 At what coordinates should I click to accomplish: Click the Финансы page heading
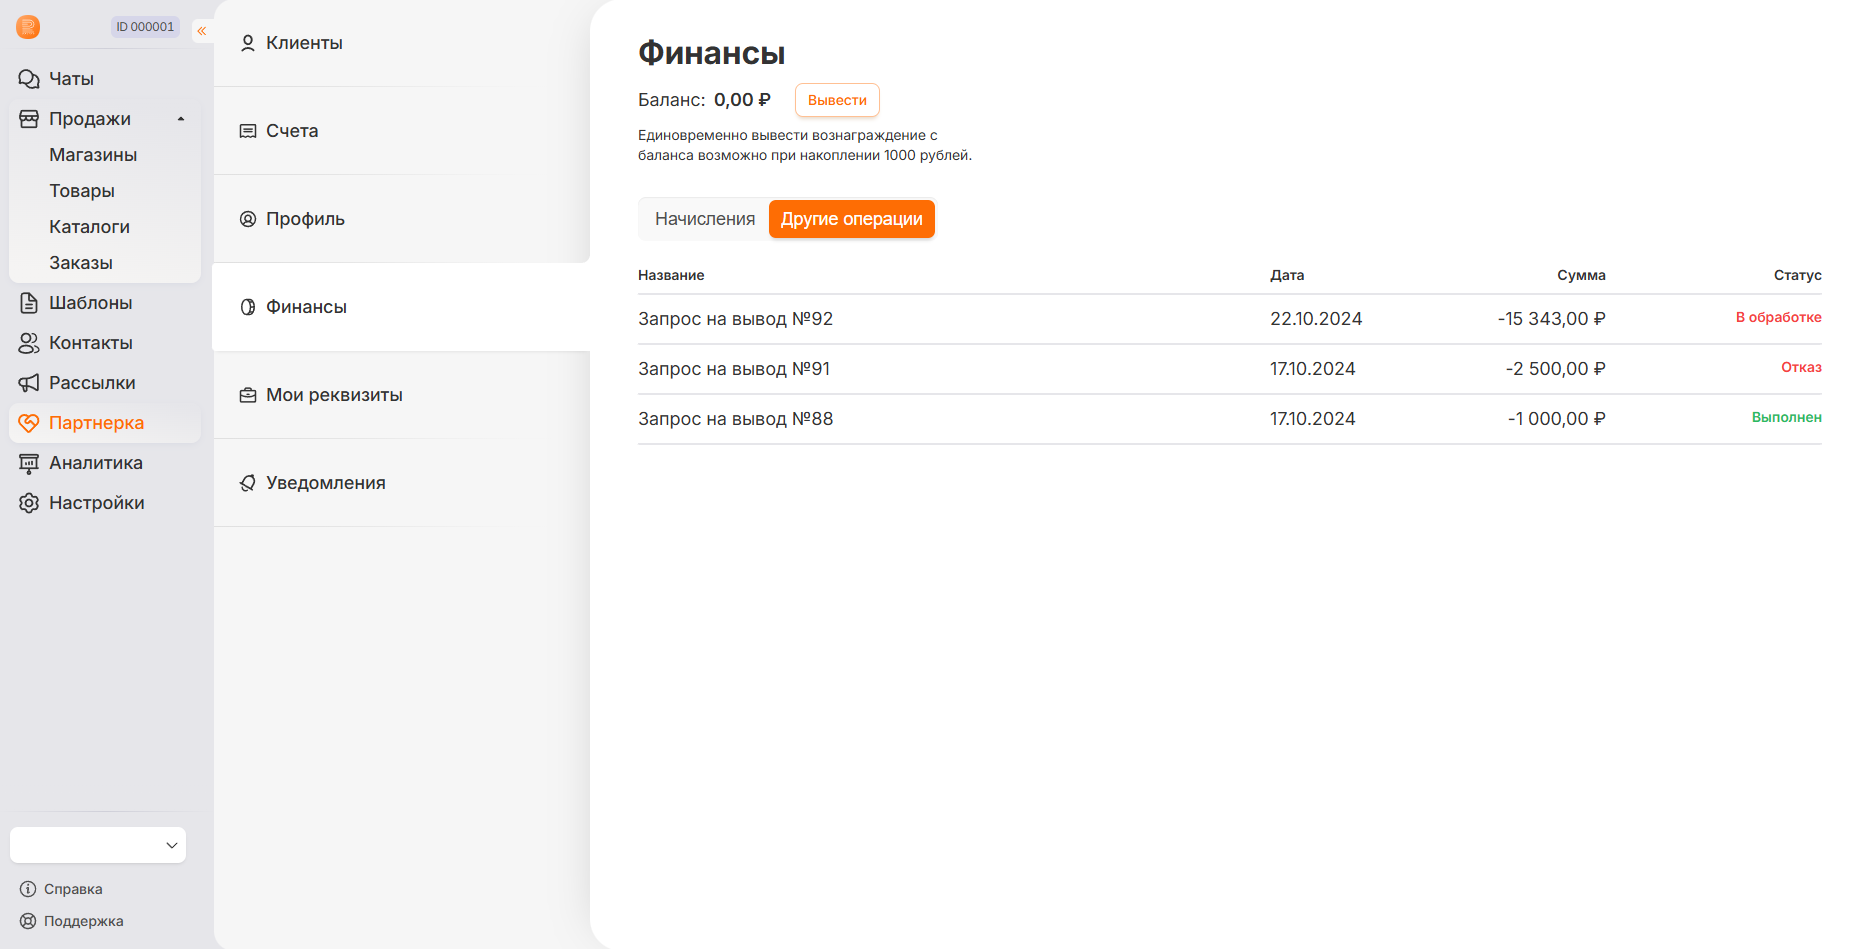[712, 53]
